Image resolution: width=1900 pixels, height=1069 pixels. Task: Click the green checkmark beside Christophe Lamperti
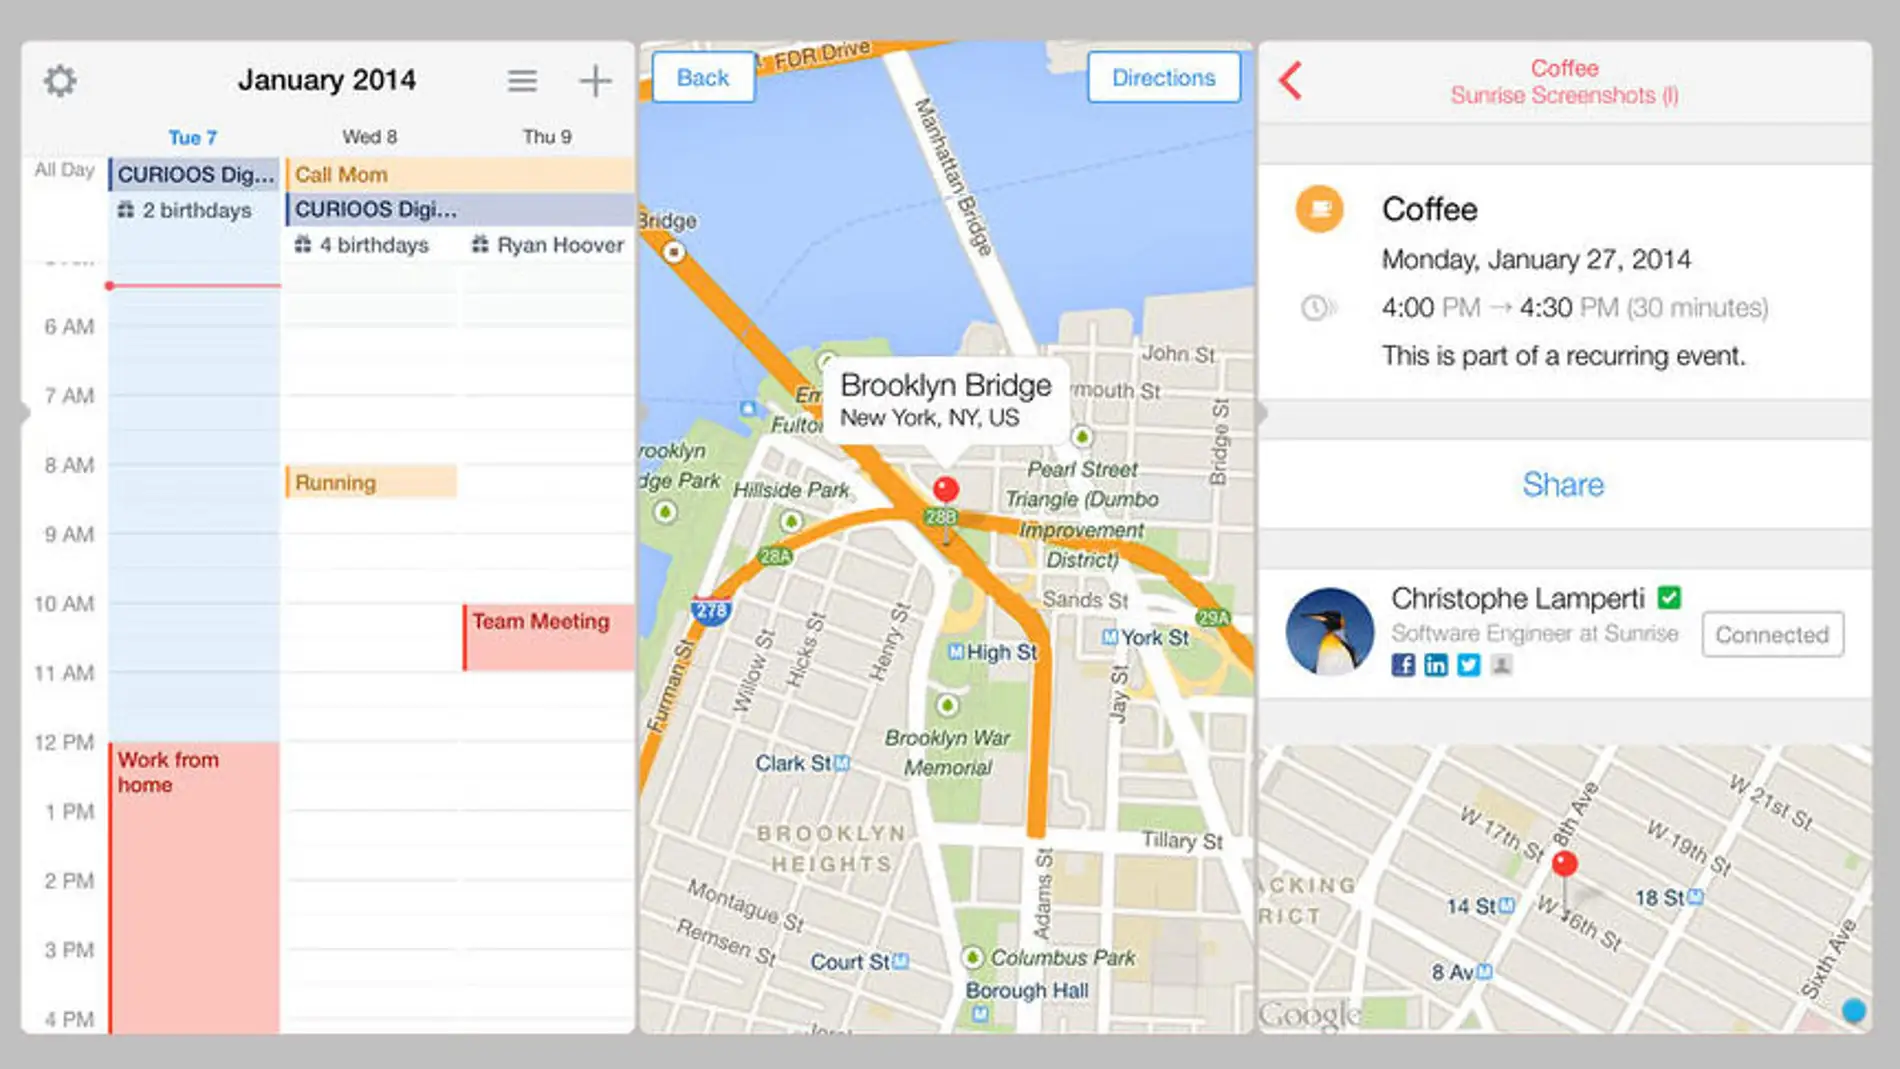coord(1669,598)
